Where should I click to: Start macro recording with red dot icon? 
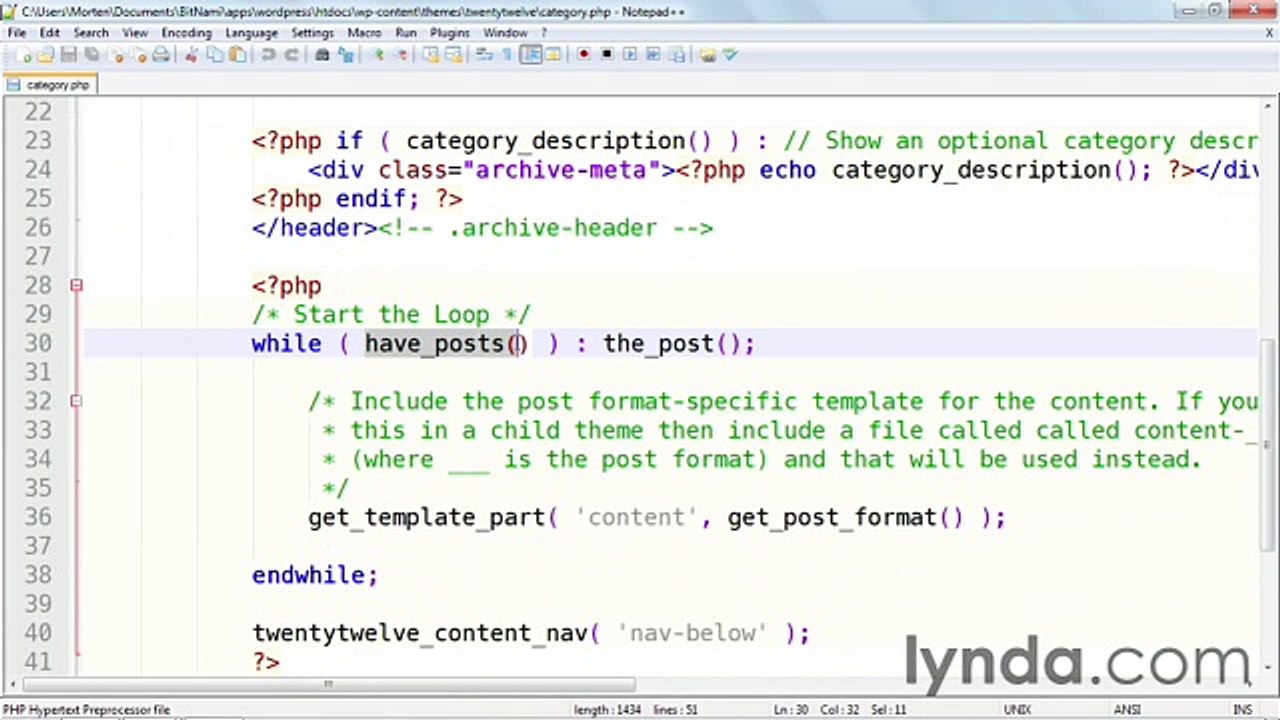click(x=585, y=55)
